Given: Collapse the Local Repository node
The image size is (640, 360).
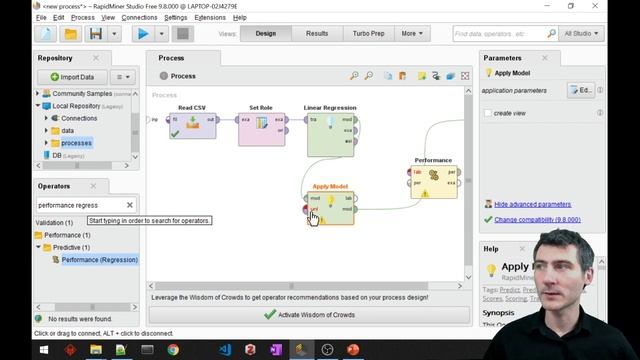Looking at the screenshot, I should (38, 106).
